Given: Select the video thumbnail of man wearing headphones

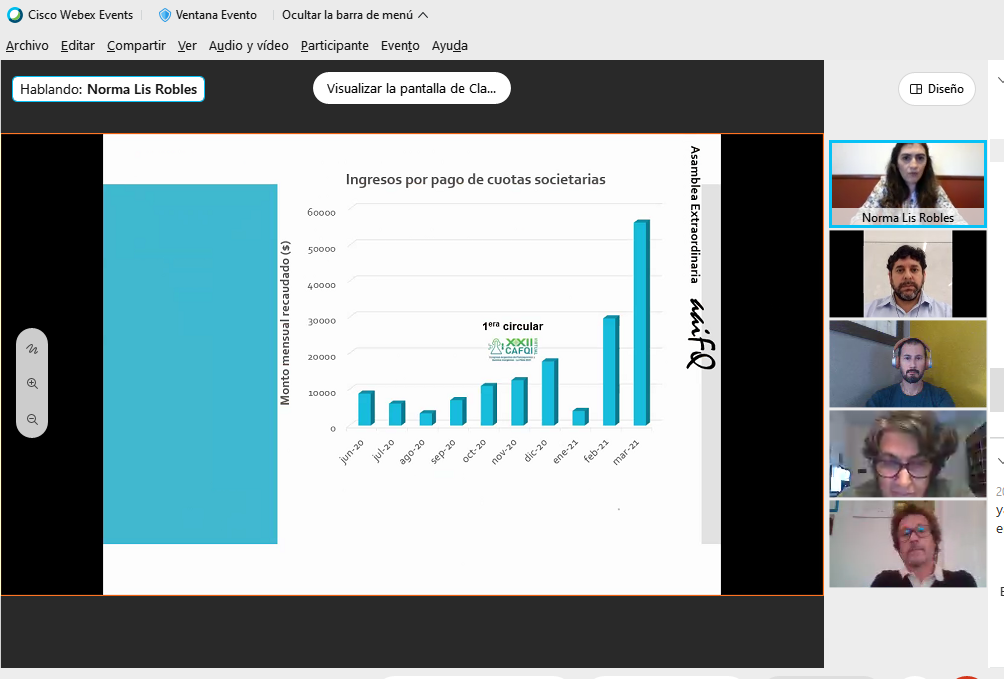Looking at the screenshot, I should (907, 364).
